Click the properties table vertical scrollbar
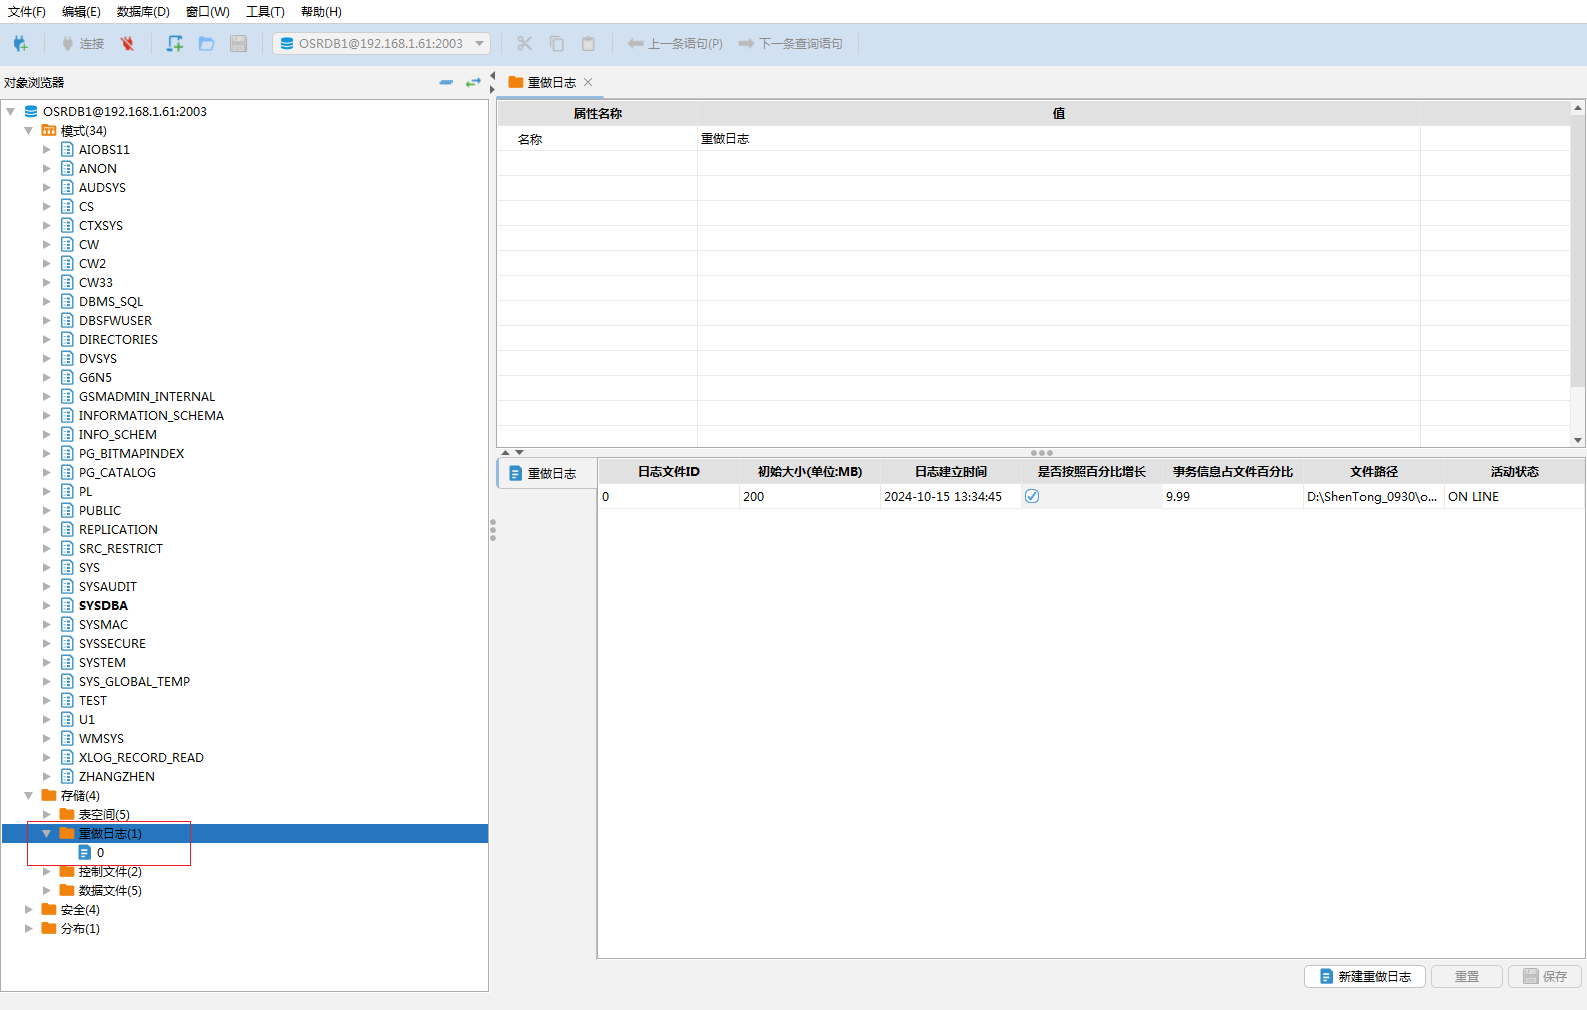Screen dimensions: 1587x1010 [x=1577, y=250]
